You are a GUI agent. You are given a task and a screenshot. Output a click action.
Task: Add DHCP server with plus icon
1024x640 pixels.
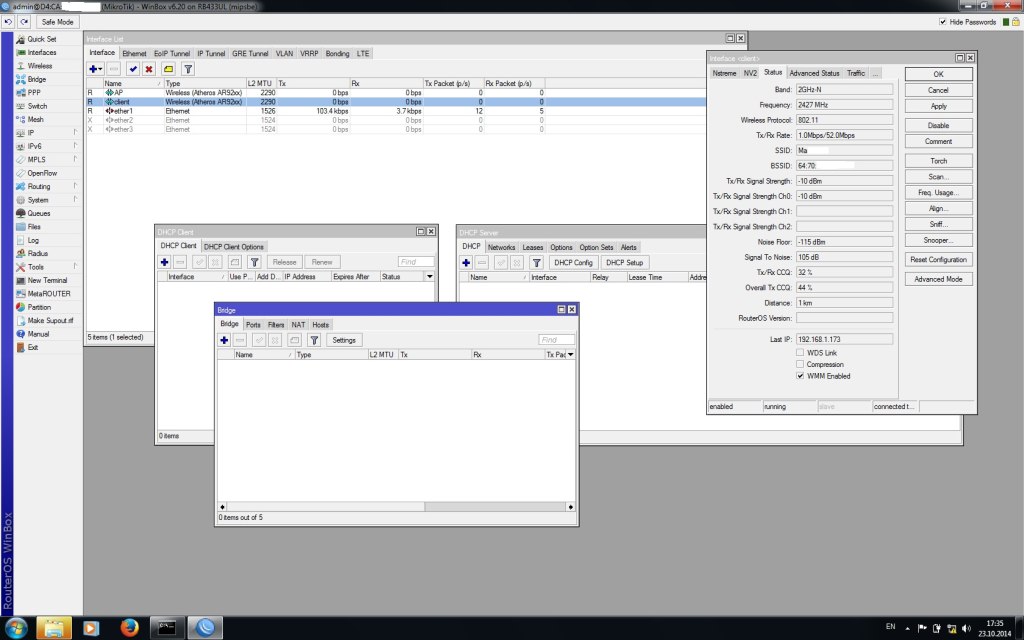coord(466,263)
